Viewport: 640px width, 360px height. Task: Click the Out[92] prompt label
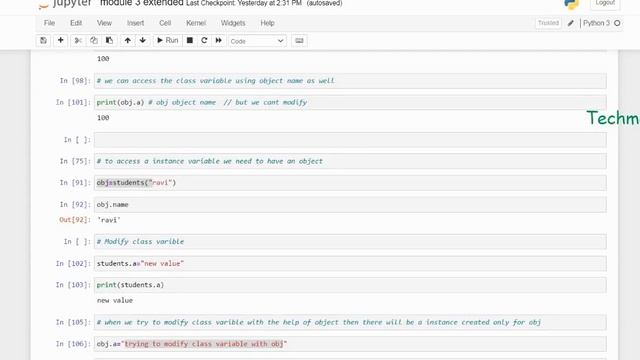tap(75, 220)
